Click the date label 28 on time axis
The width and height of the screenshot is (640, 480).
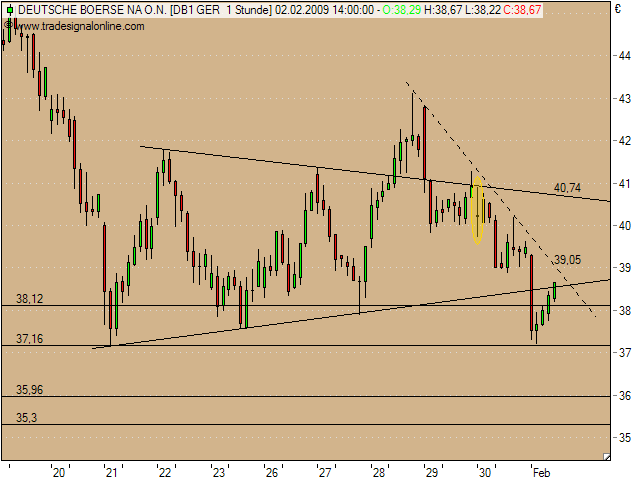click(x=379, y=473)
